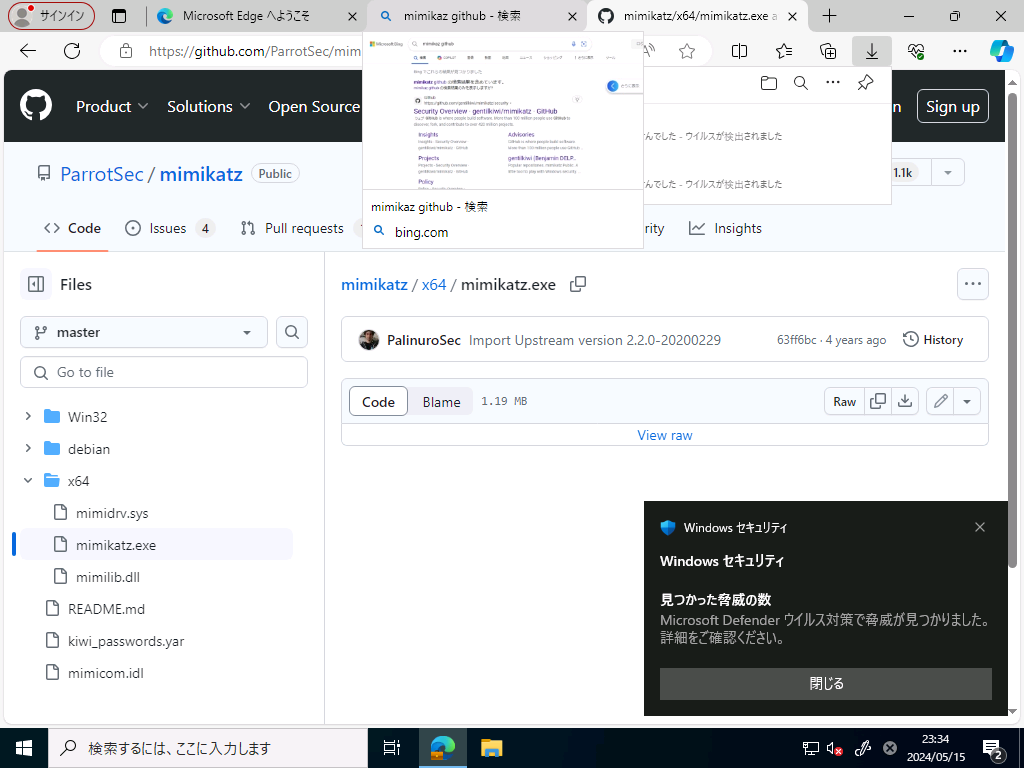Click 閉じる in Windows Security notification
Screen dimensions: 1024x768
pyautogui.click(x=825, y=684)
